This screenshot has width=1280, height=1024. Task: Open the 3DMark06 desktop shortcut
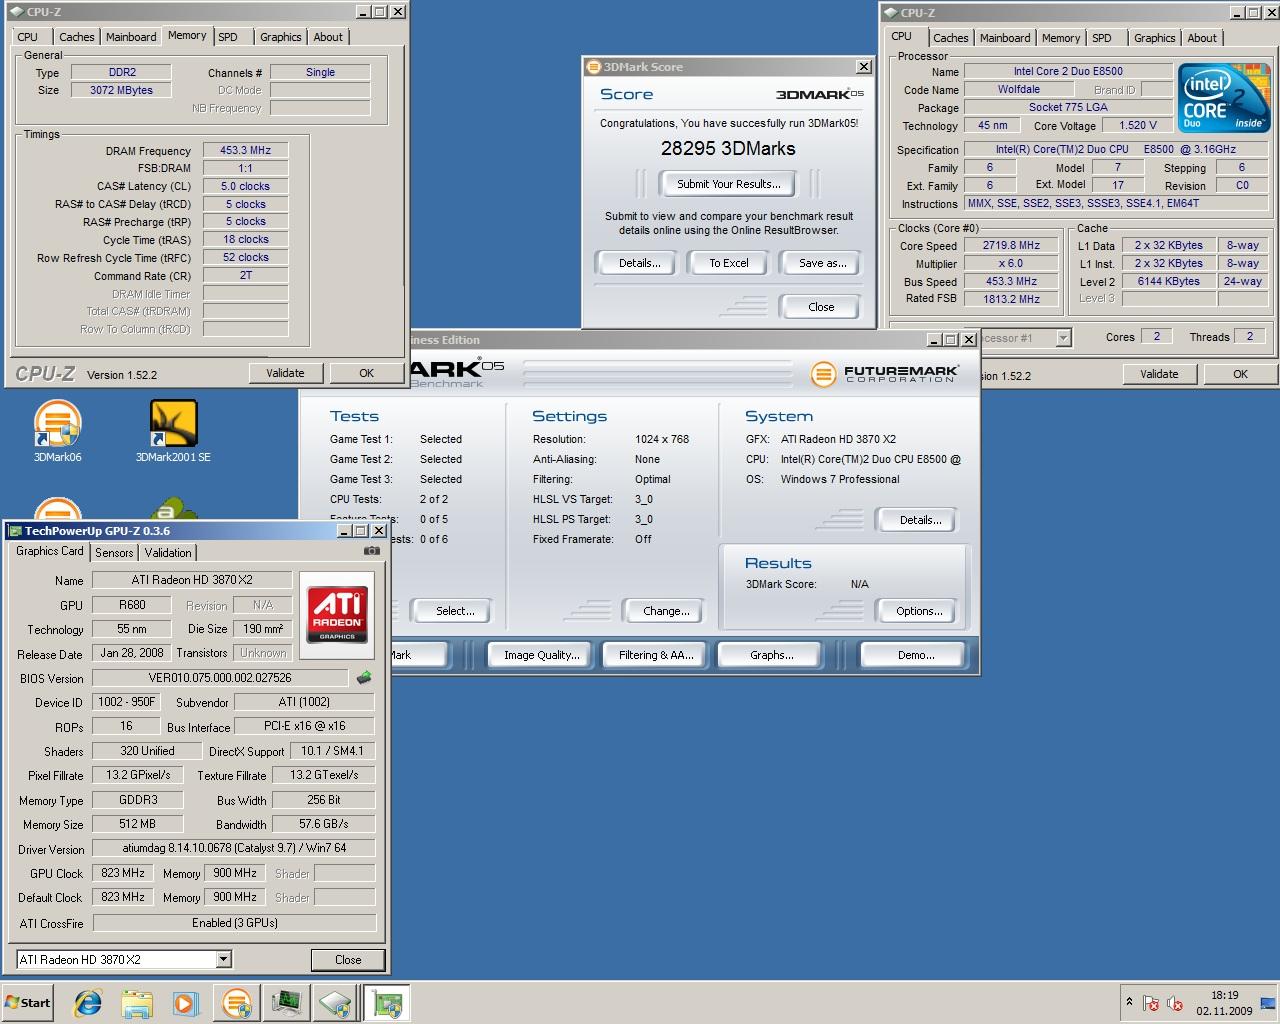[58, 431]
